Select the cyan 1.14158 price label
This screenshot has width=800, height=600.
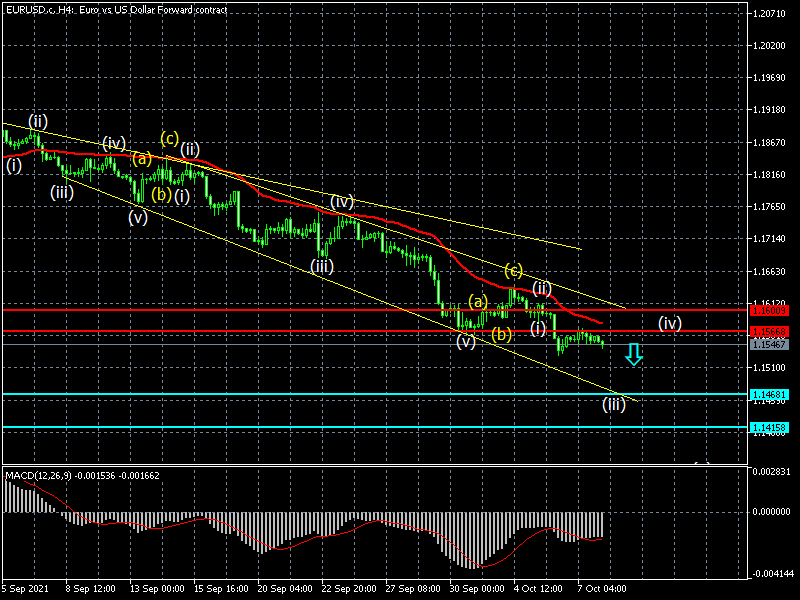(769, 428)
